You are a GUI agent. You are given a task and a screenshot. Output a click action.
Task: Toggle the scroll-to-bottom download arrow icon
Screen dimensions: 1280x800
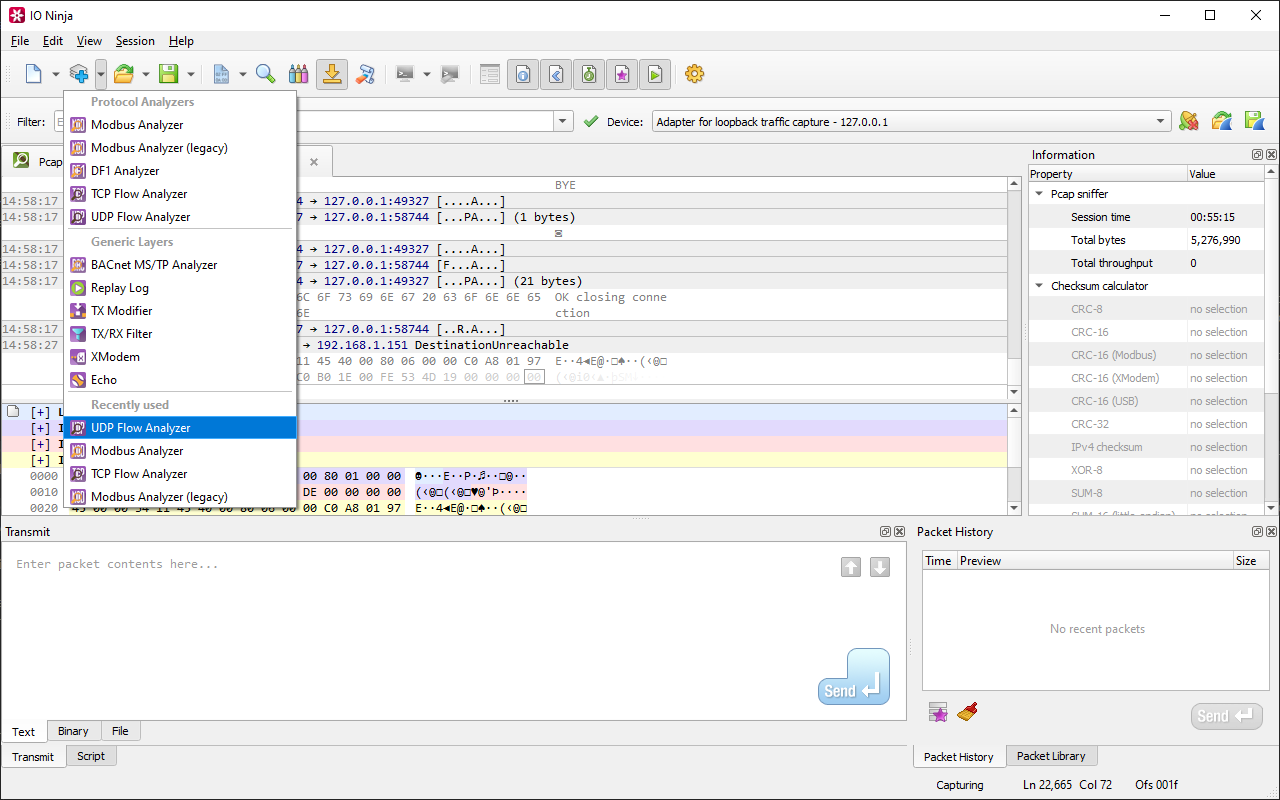click(332, 74)
